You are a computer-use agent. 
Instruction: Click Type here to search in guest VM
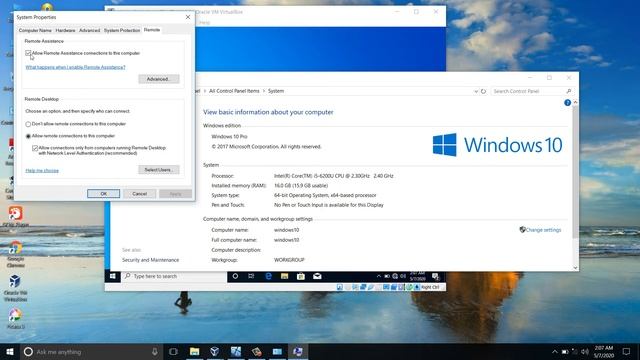(173, 276)
